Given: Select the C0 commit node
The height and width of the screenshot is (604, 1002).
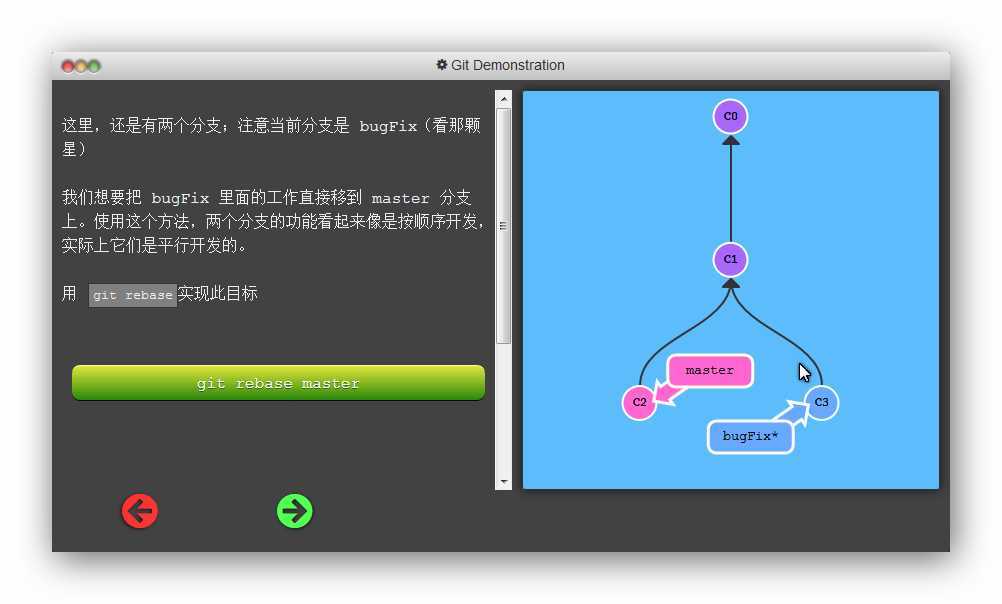Looking at the screenshot, I should 730,116.
